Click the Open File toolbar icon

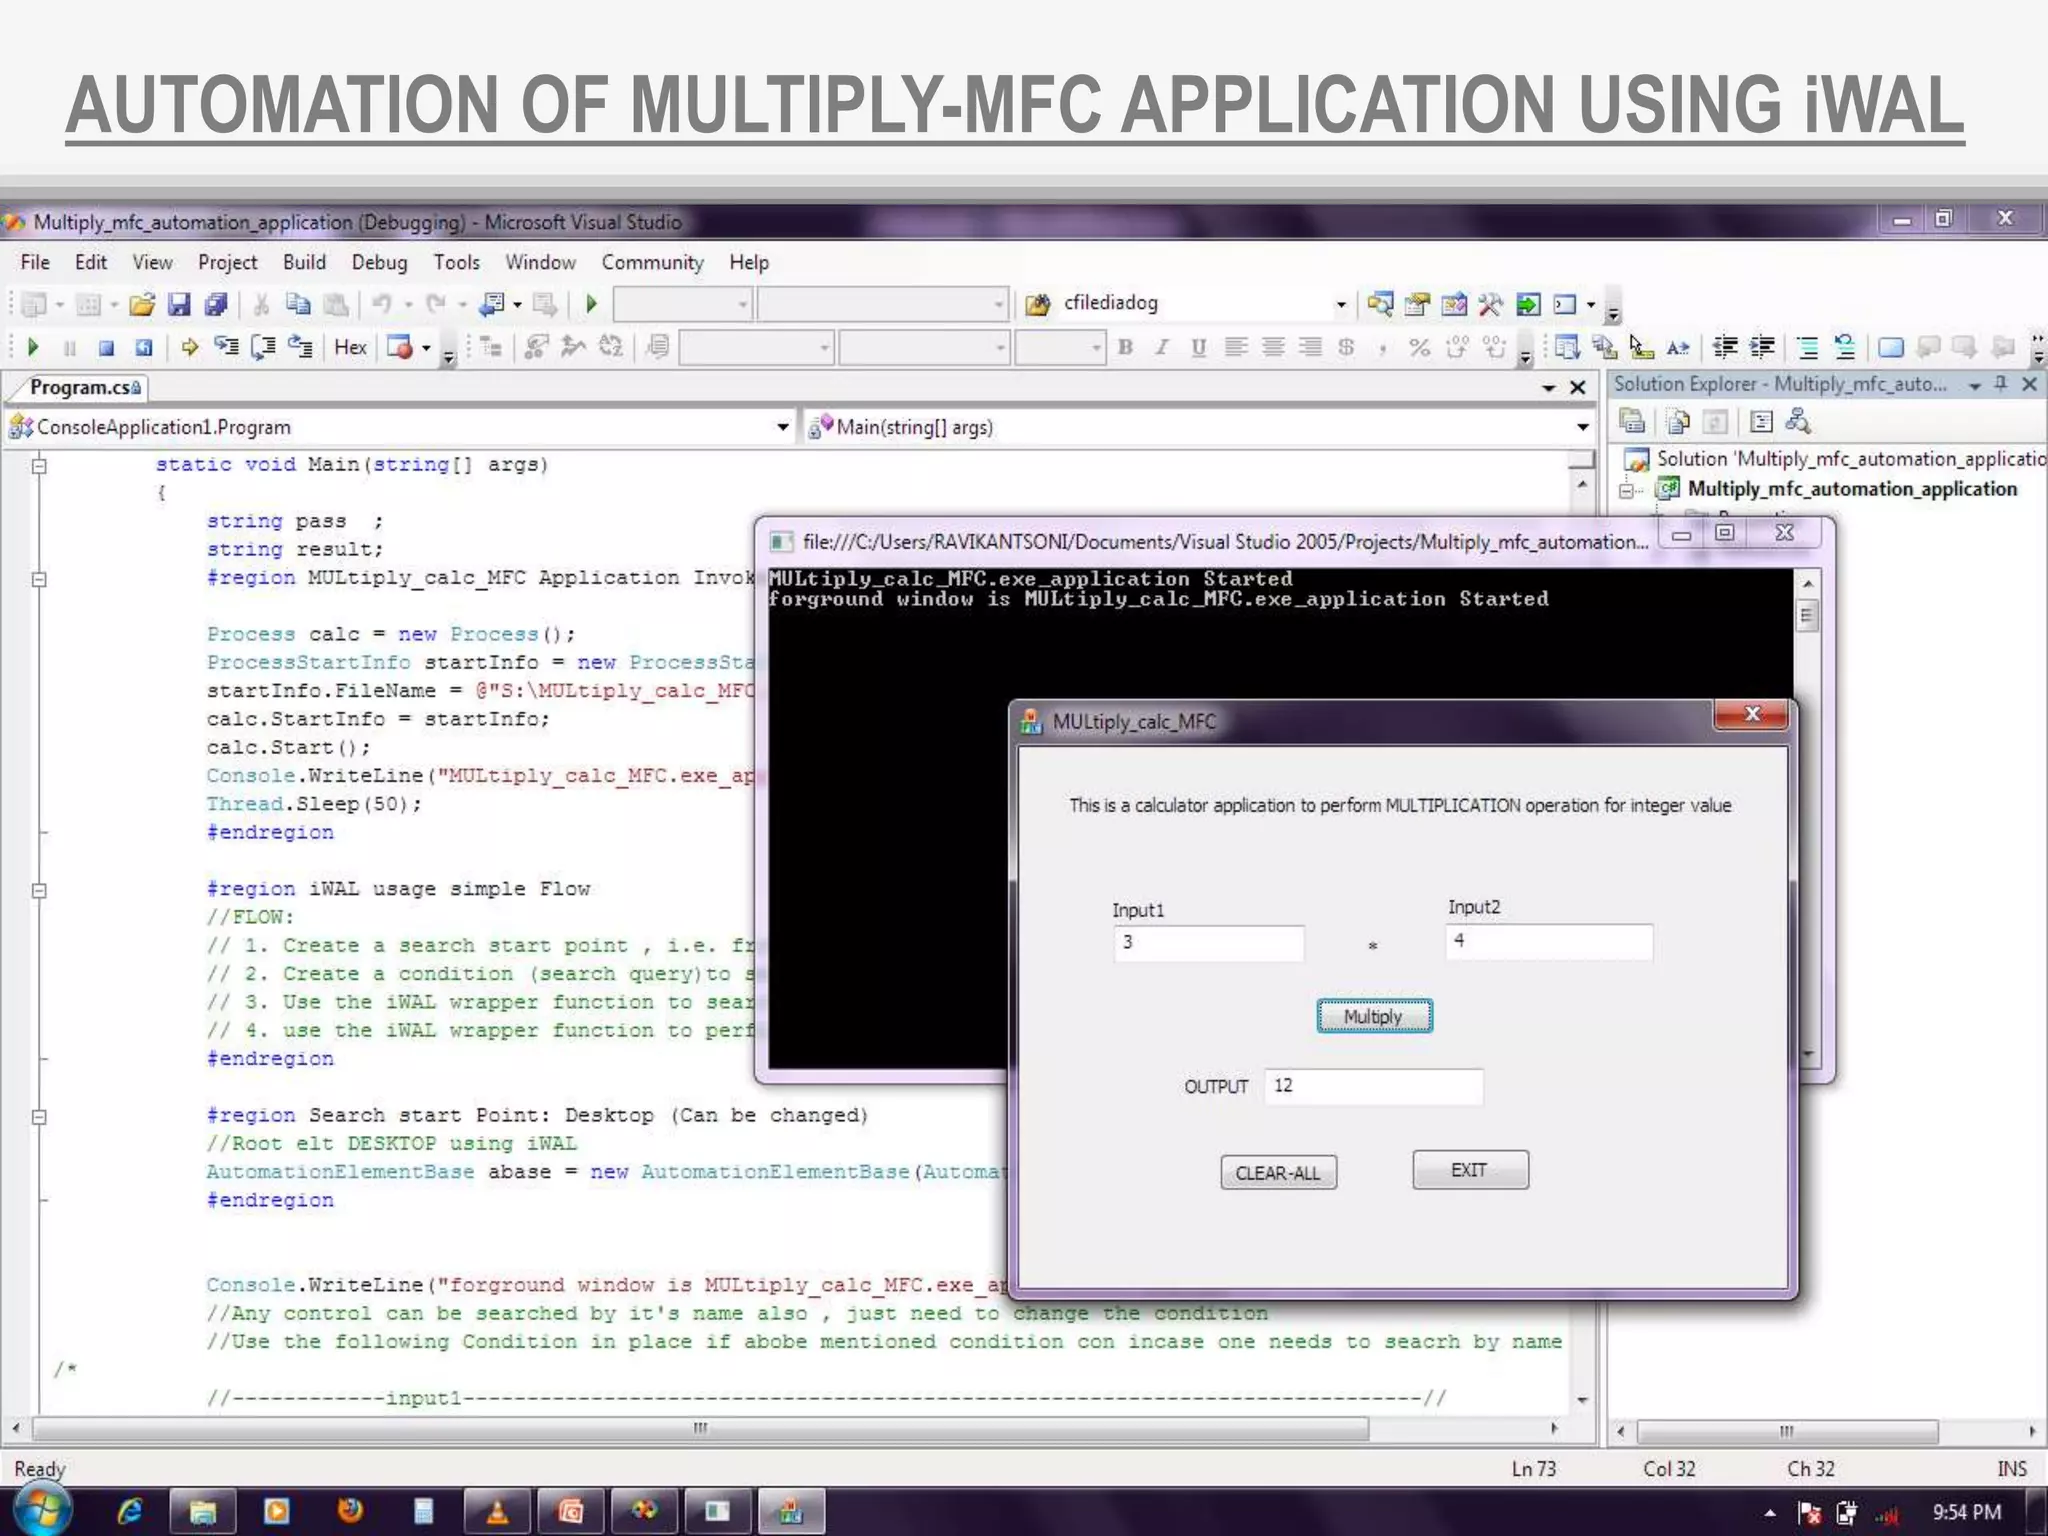click(141, 304)
